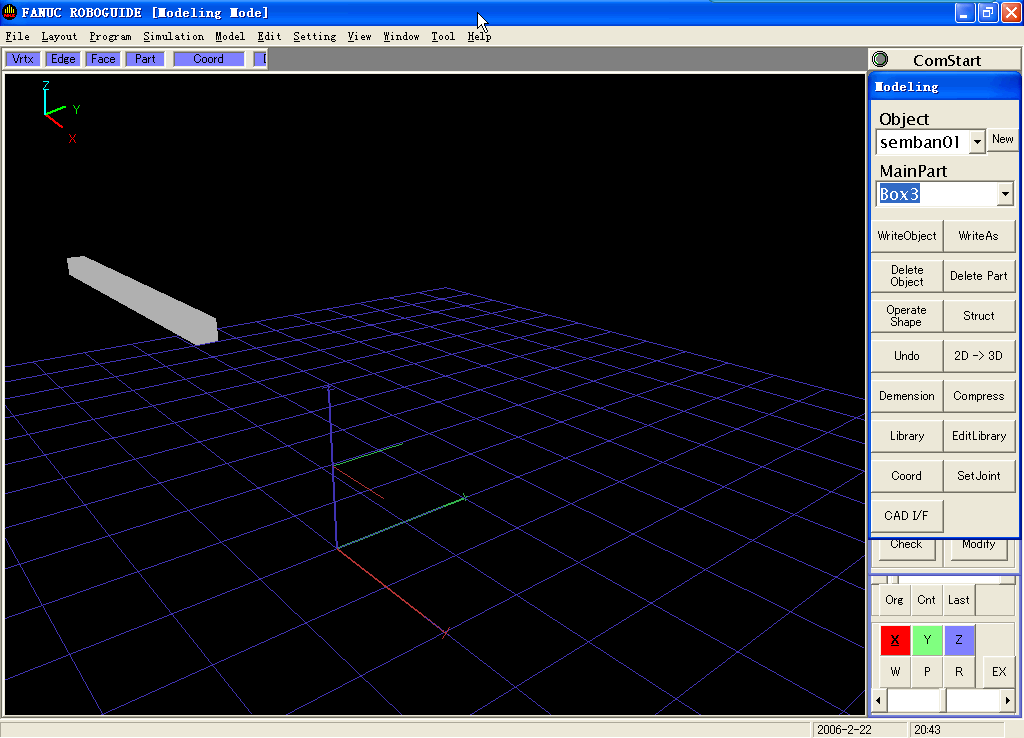The height and width of the screenshot is (738, 1024).
Task: Select the green Y axis button
Action: point(927,640)
